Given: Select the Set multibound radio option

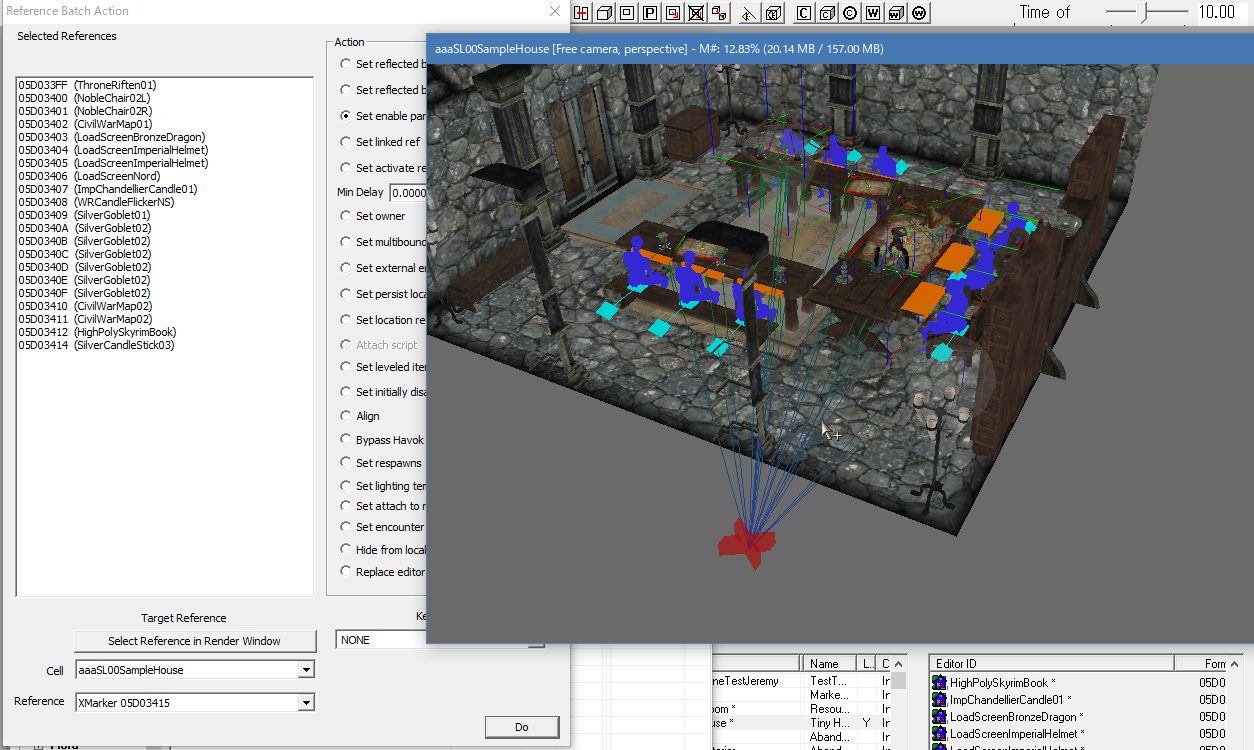Looking at the screenshot, I should (346, 242).
